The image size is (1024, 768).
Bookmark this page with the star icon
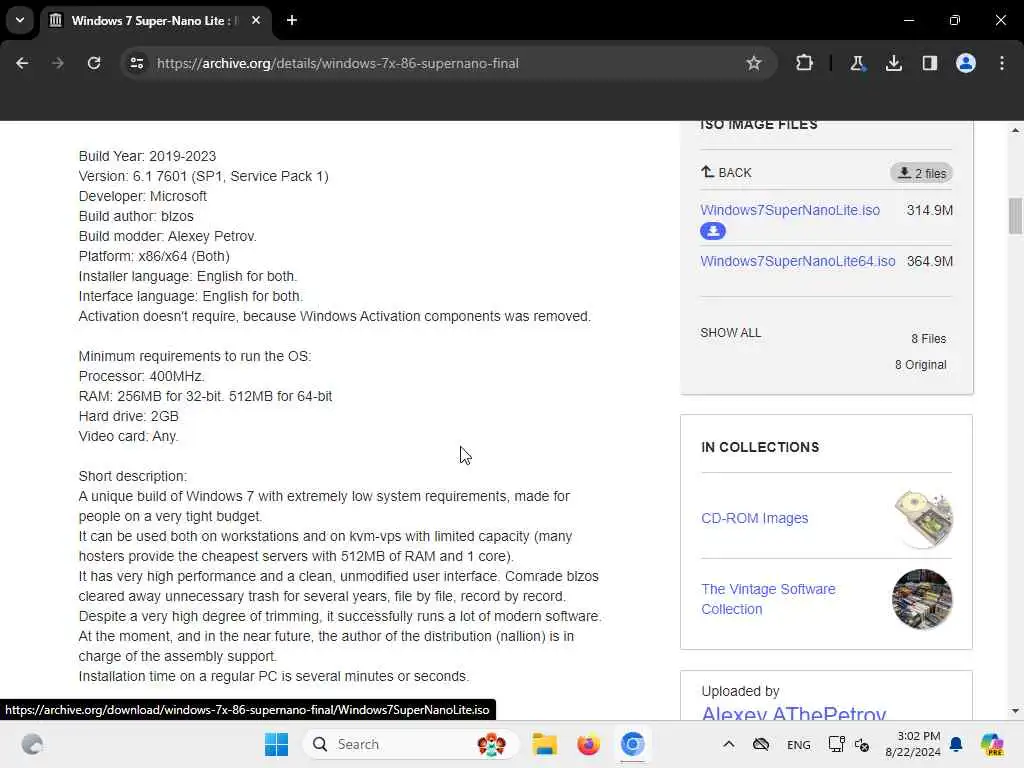pyautogui.click(x=754, y=63)
